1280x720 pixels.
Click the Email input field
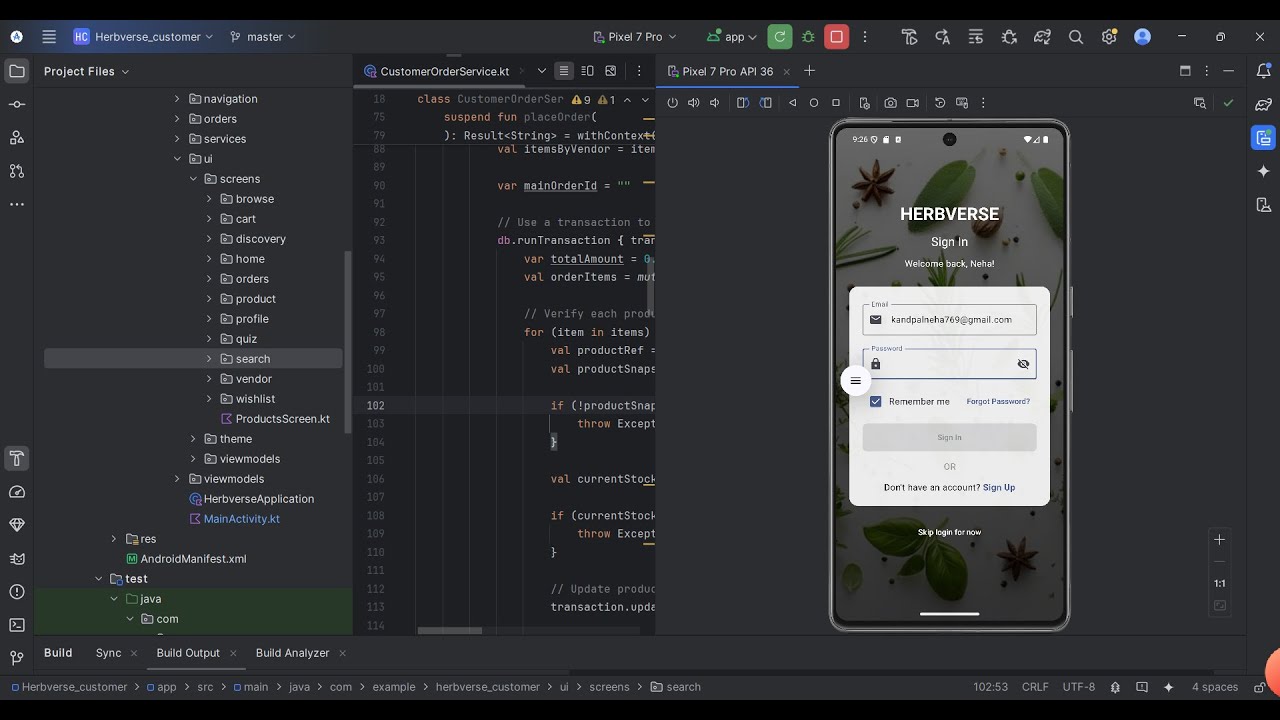950,320
